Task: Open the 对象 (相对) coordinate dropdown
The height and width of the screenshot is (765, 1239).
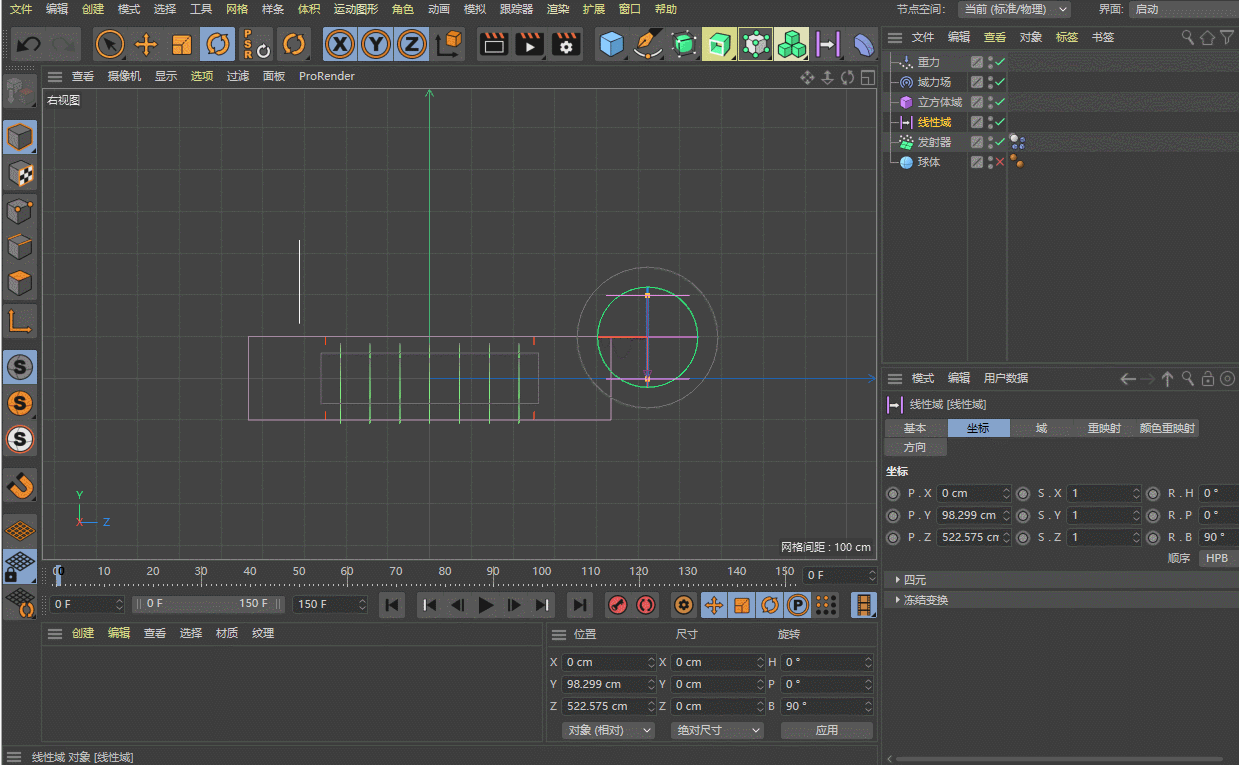Action: point(608,730)
